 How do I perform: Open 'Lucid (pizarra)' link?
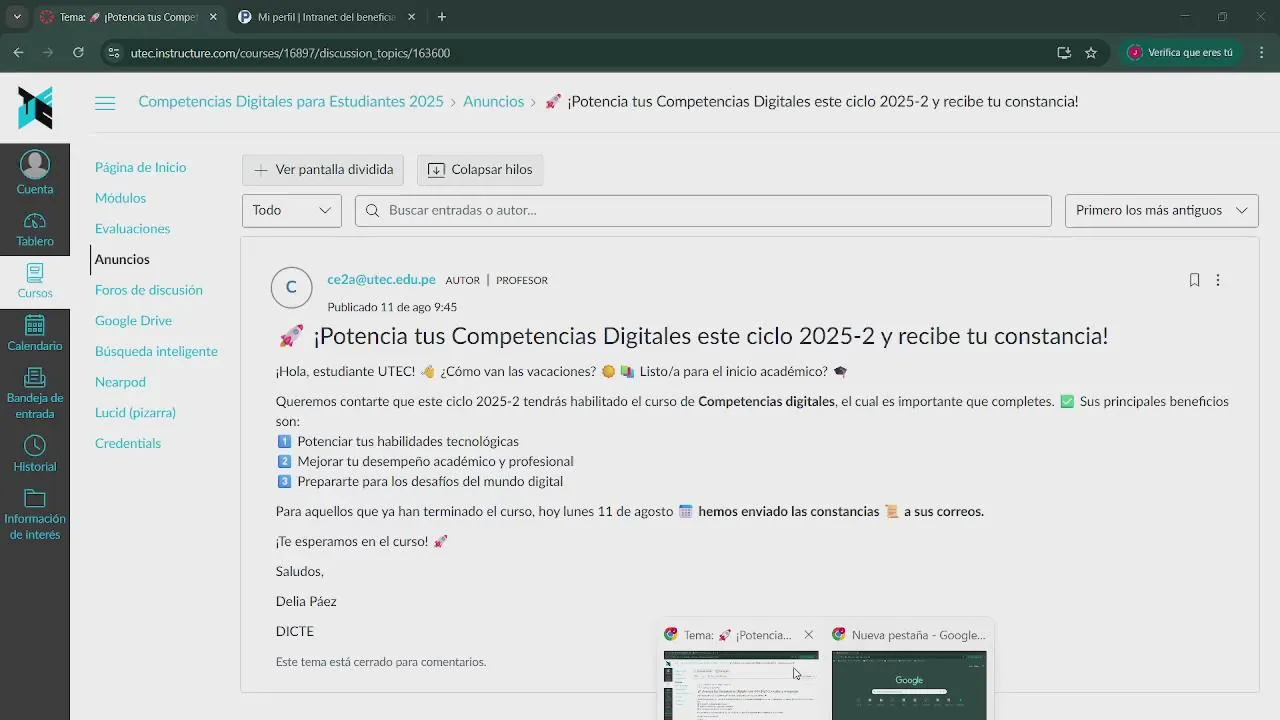pos(135,413)
